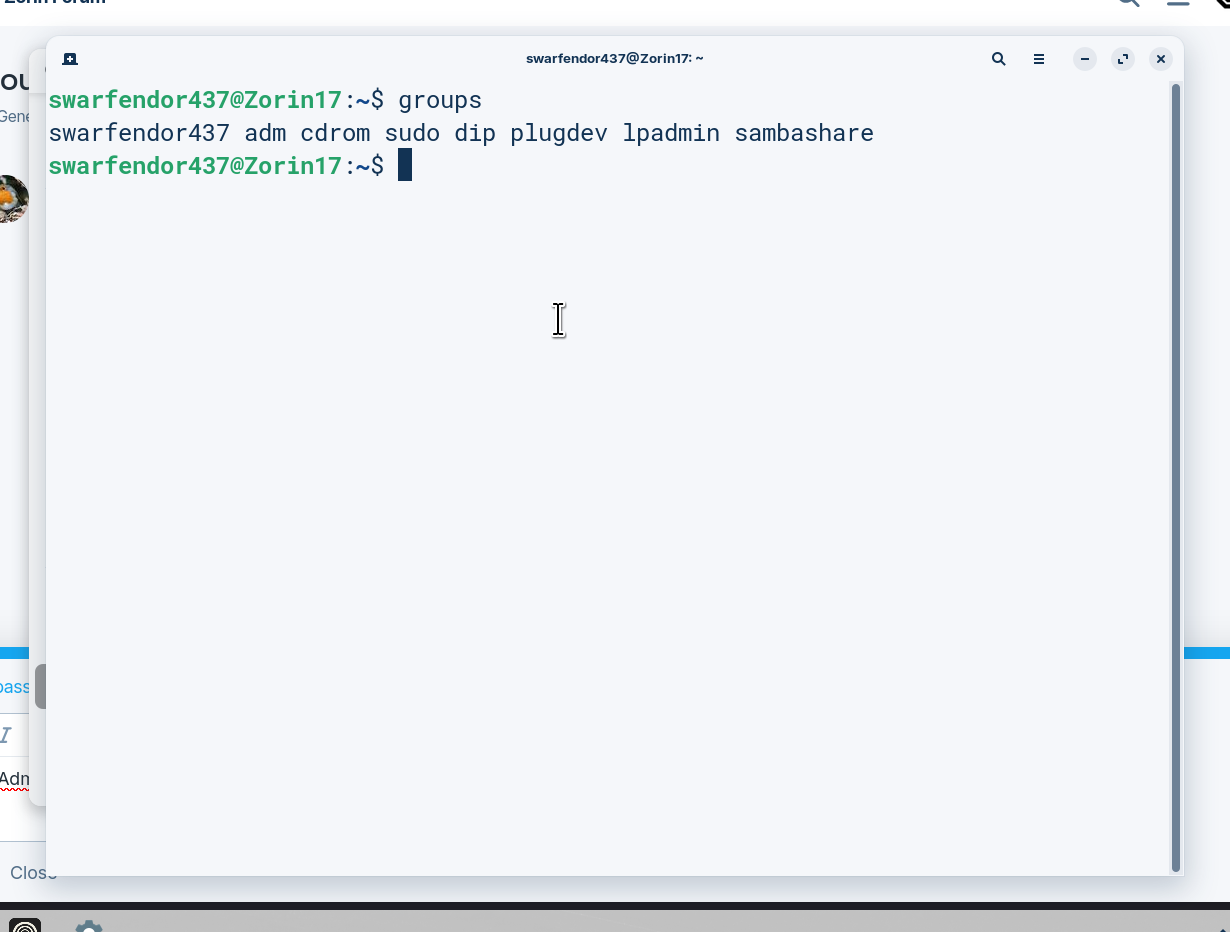Open the forum search icon
Viewport: 1230px width, 932px height.
point(1128,3)
